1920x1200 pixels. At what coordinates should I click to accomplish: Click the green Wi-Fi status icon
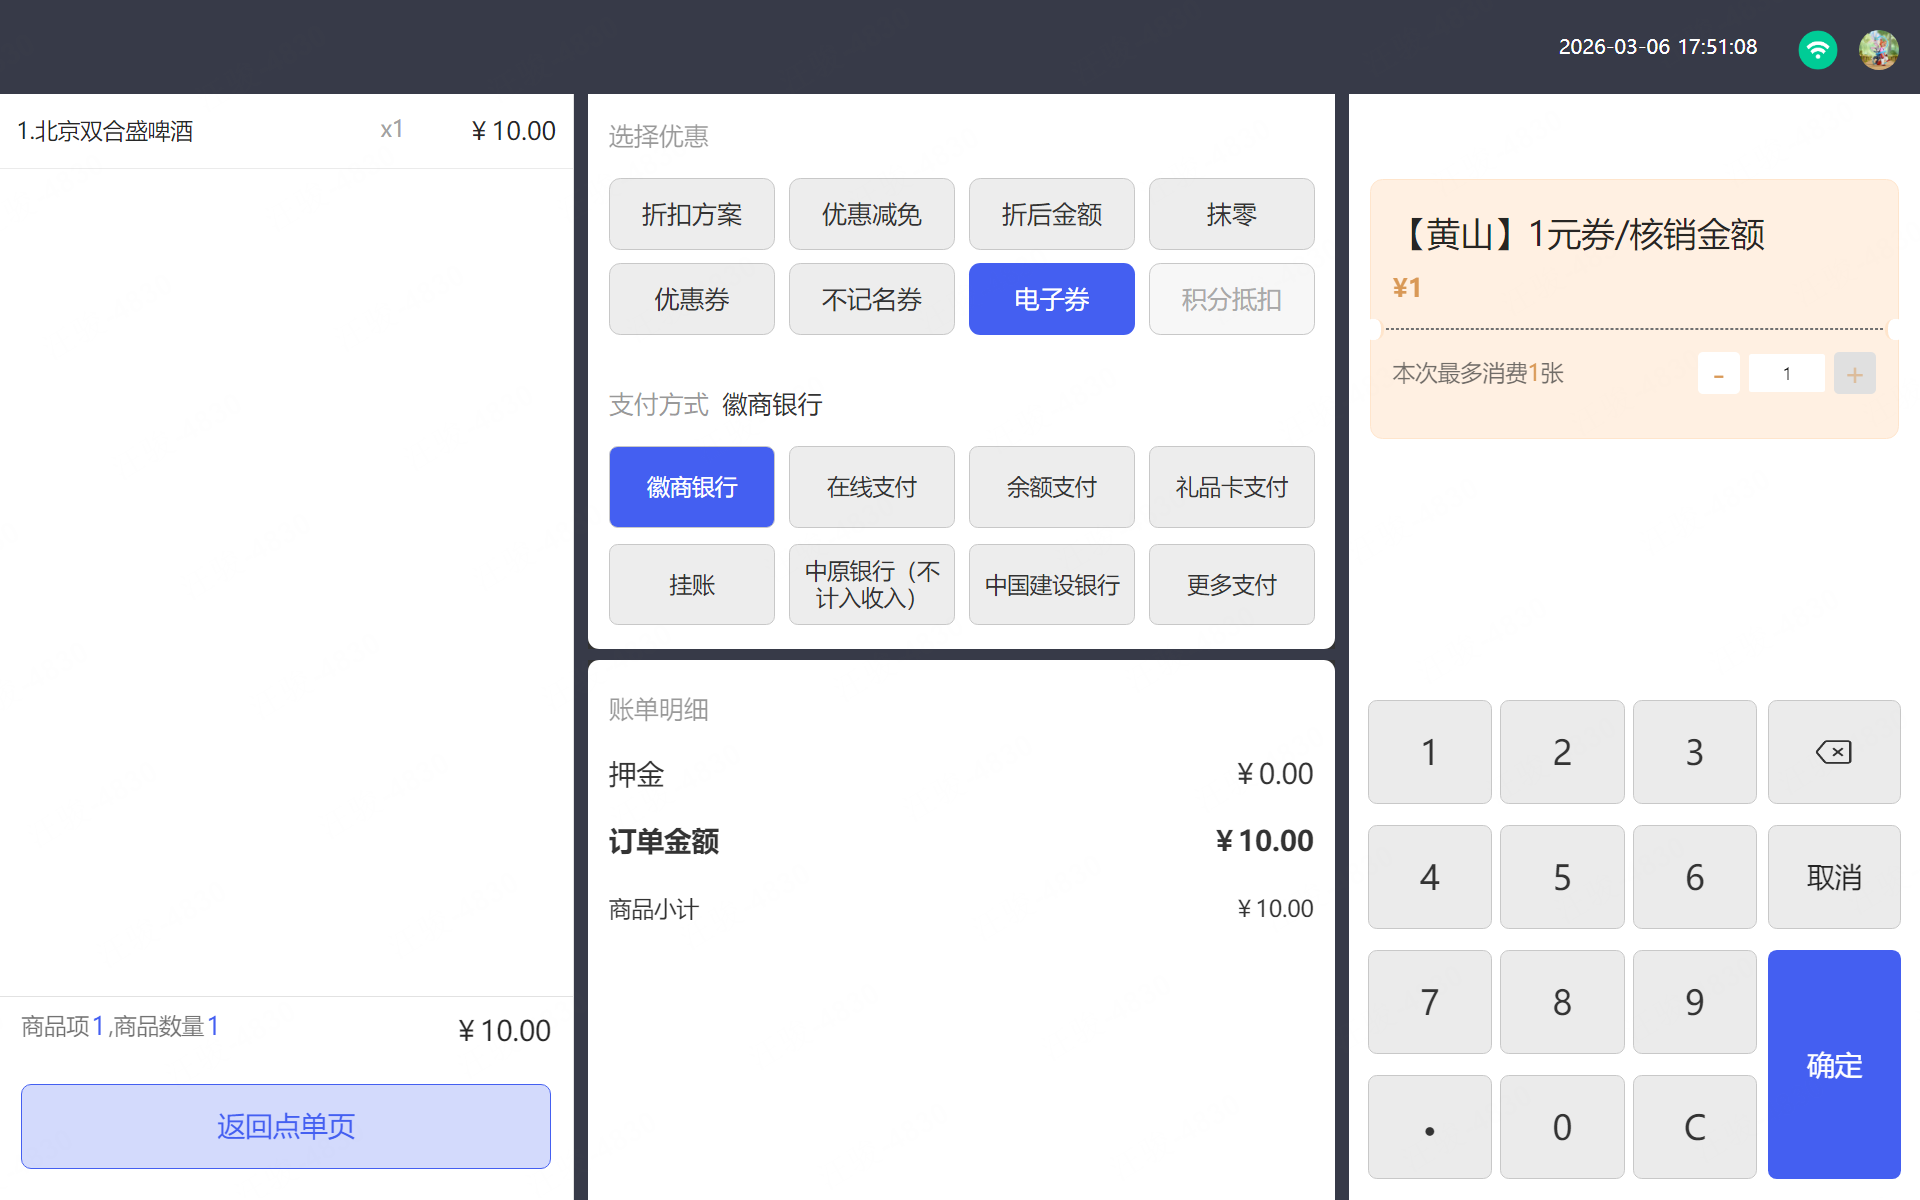click(x=1817, y=48)
